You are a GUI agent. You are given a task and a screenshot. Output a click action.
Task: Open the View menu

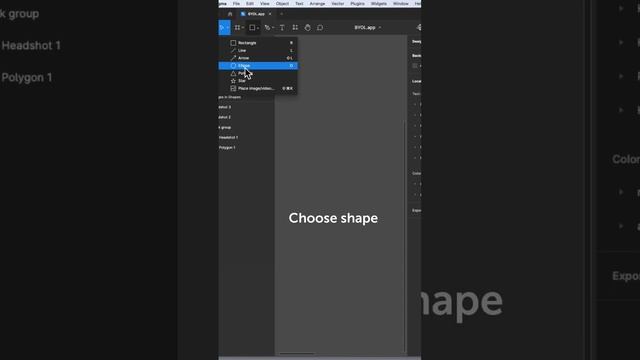click(x=264, y=4)
